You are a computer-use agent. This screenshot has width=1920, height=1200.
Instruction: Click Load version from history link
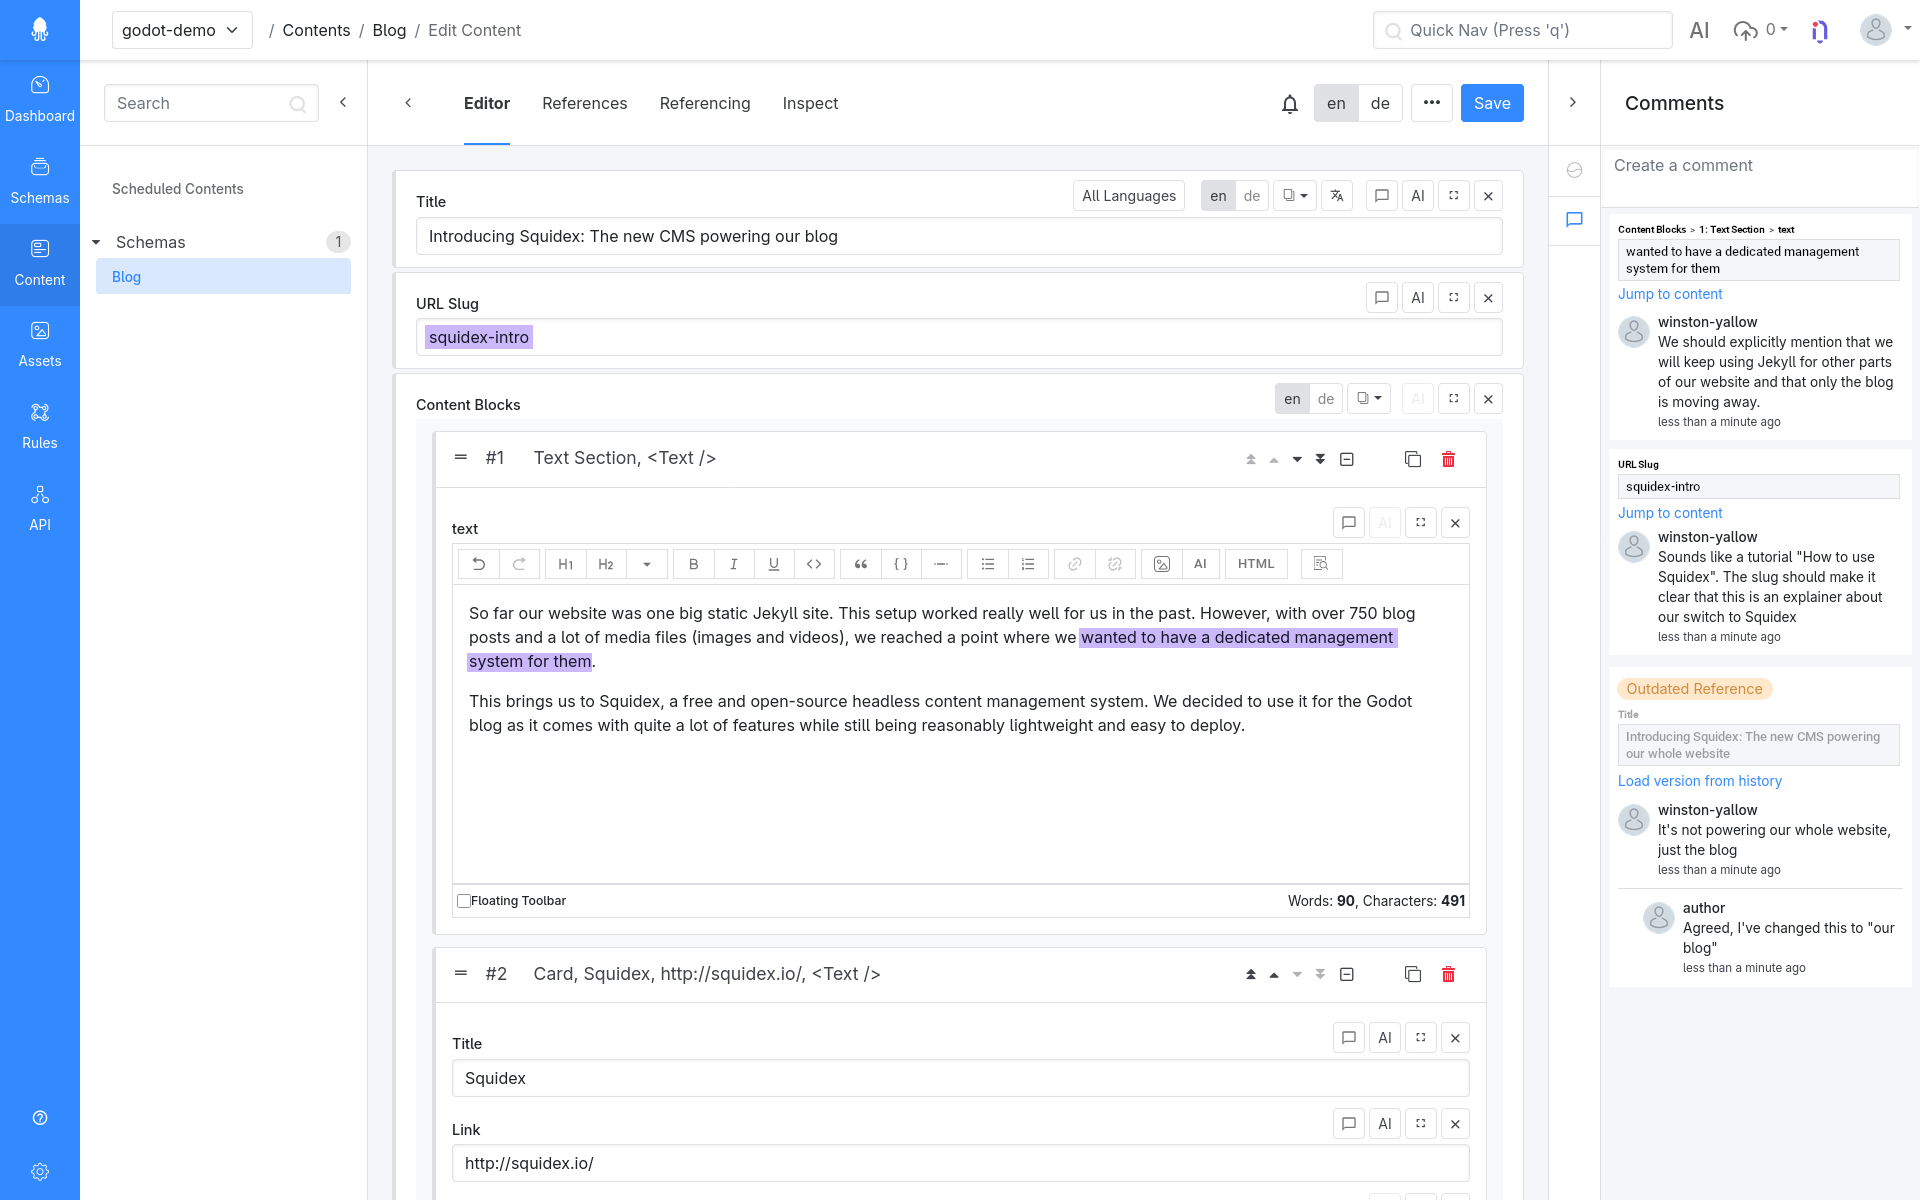click(1699, 781)
